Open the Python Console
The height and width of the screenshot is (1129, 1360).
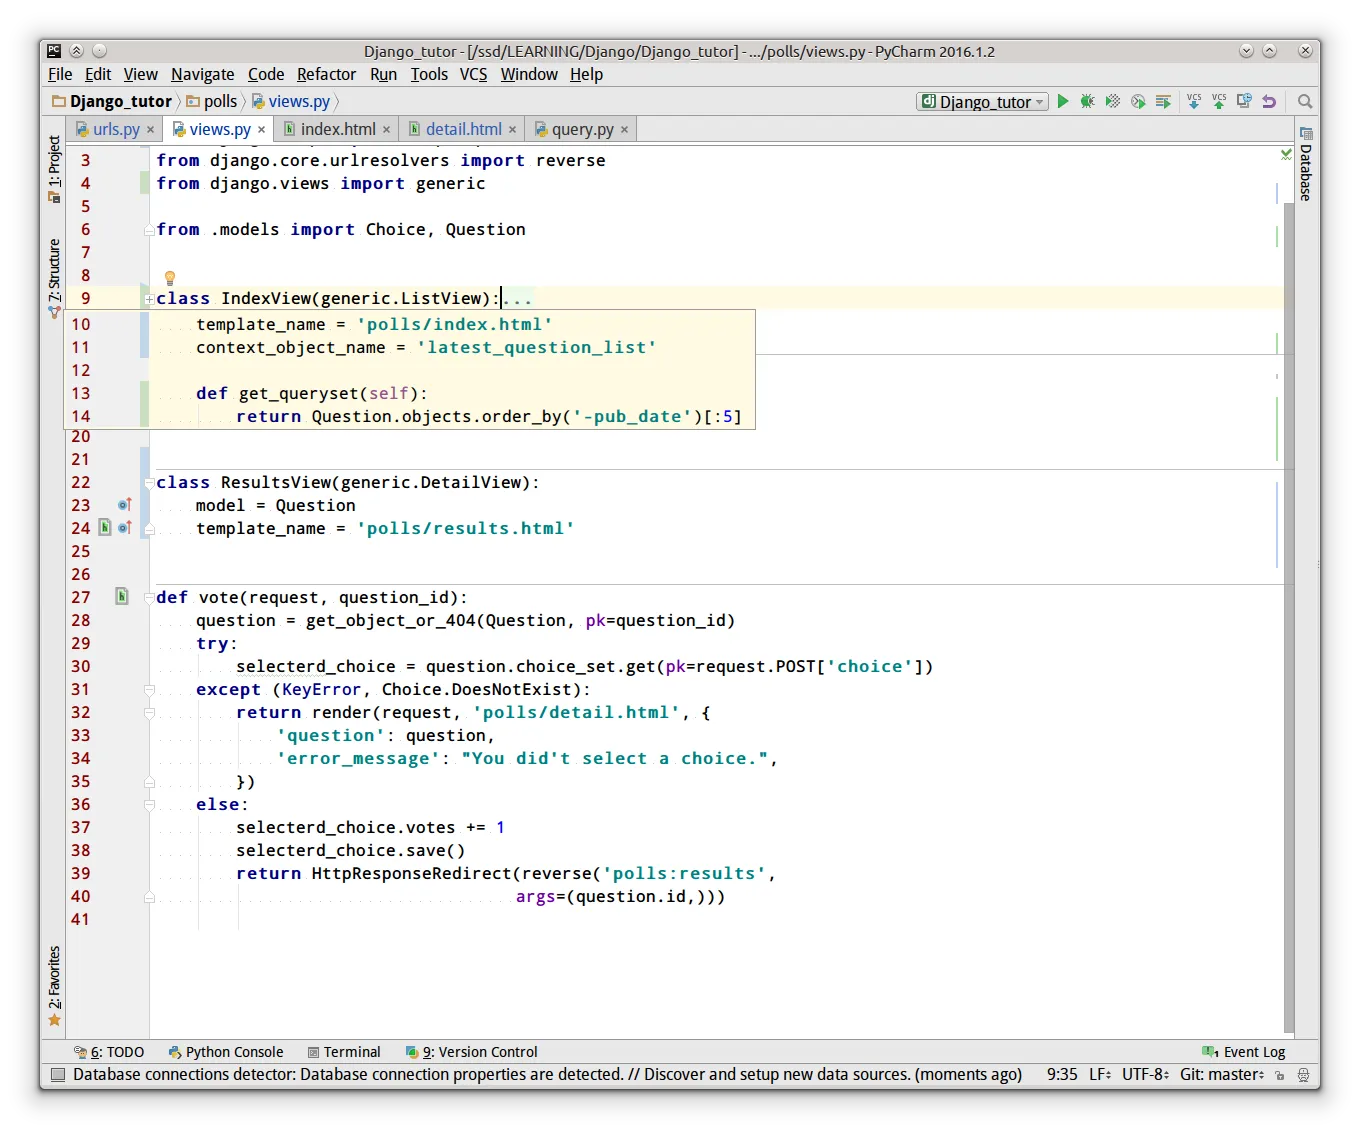coord(226,1052)
